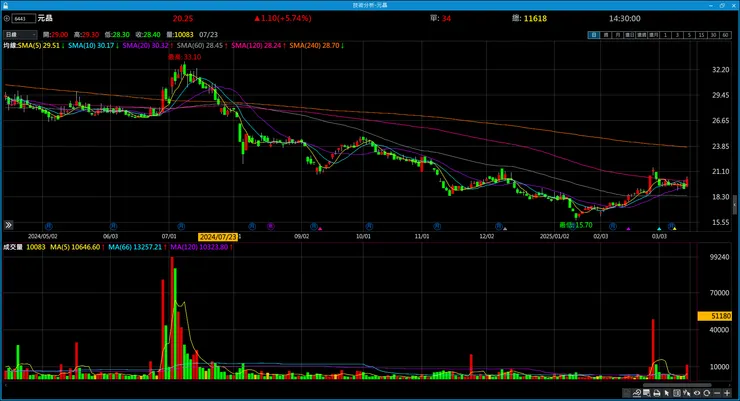This screenshot has height=401, width=740.
Task: Click the 最低 15.70 low price label
Action: [x=575, y=225]
